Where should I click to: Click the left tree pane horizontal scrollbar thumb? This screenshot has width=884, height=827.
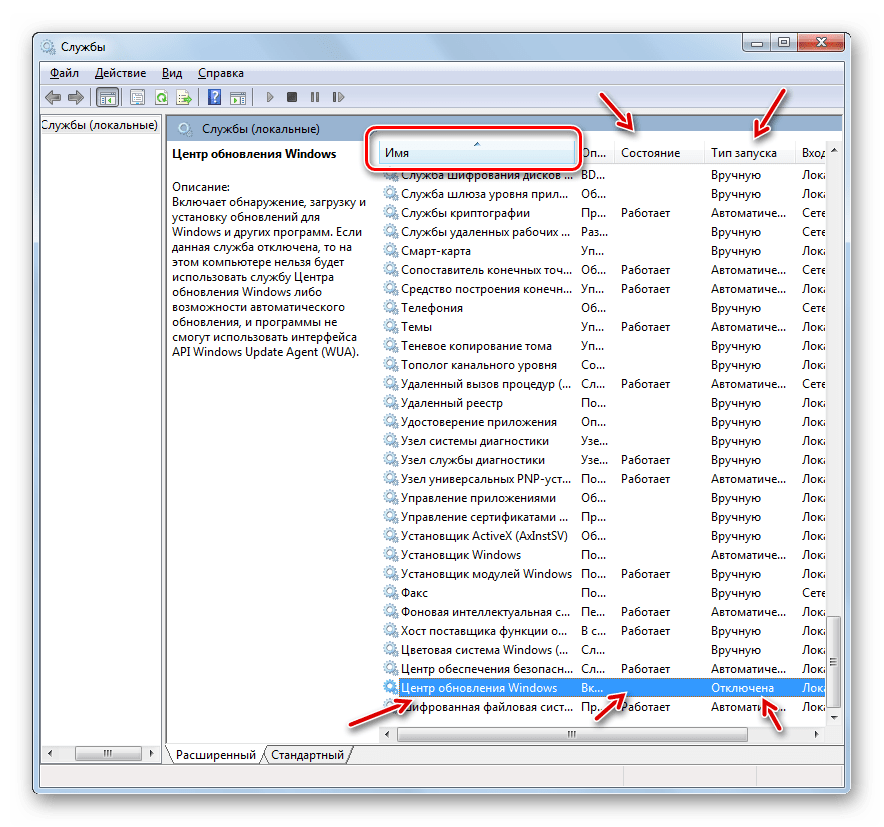(x=108, y=753)
